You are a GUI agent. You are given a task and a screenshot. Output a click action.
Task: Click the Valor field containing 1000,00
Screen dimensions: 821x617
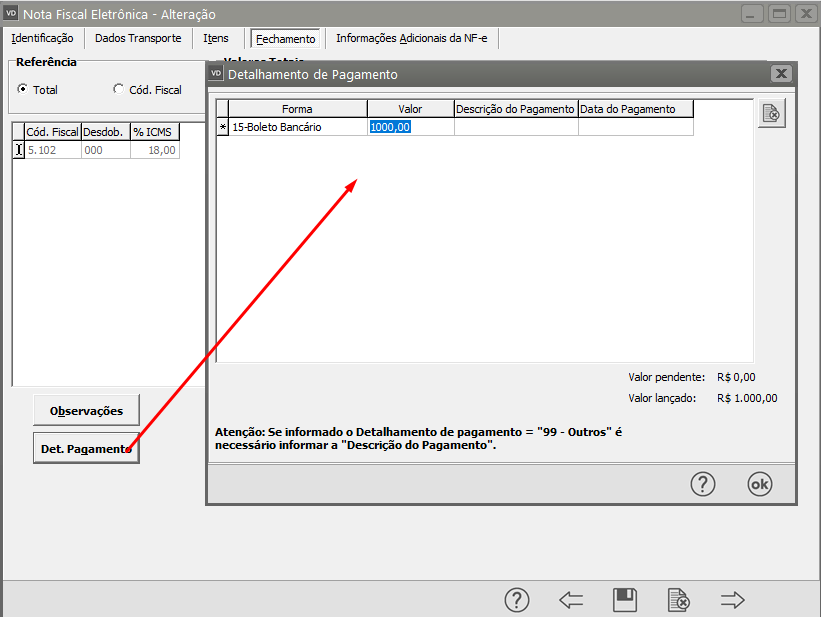(x=410, y=127)
